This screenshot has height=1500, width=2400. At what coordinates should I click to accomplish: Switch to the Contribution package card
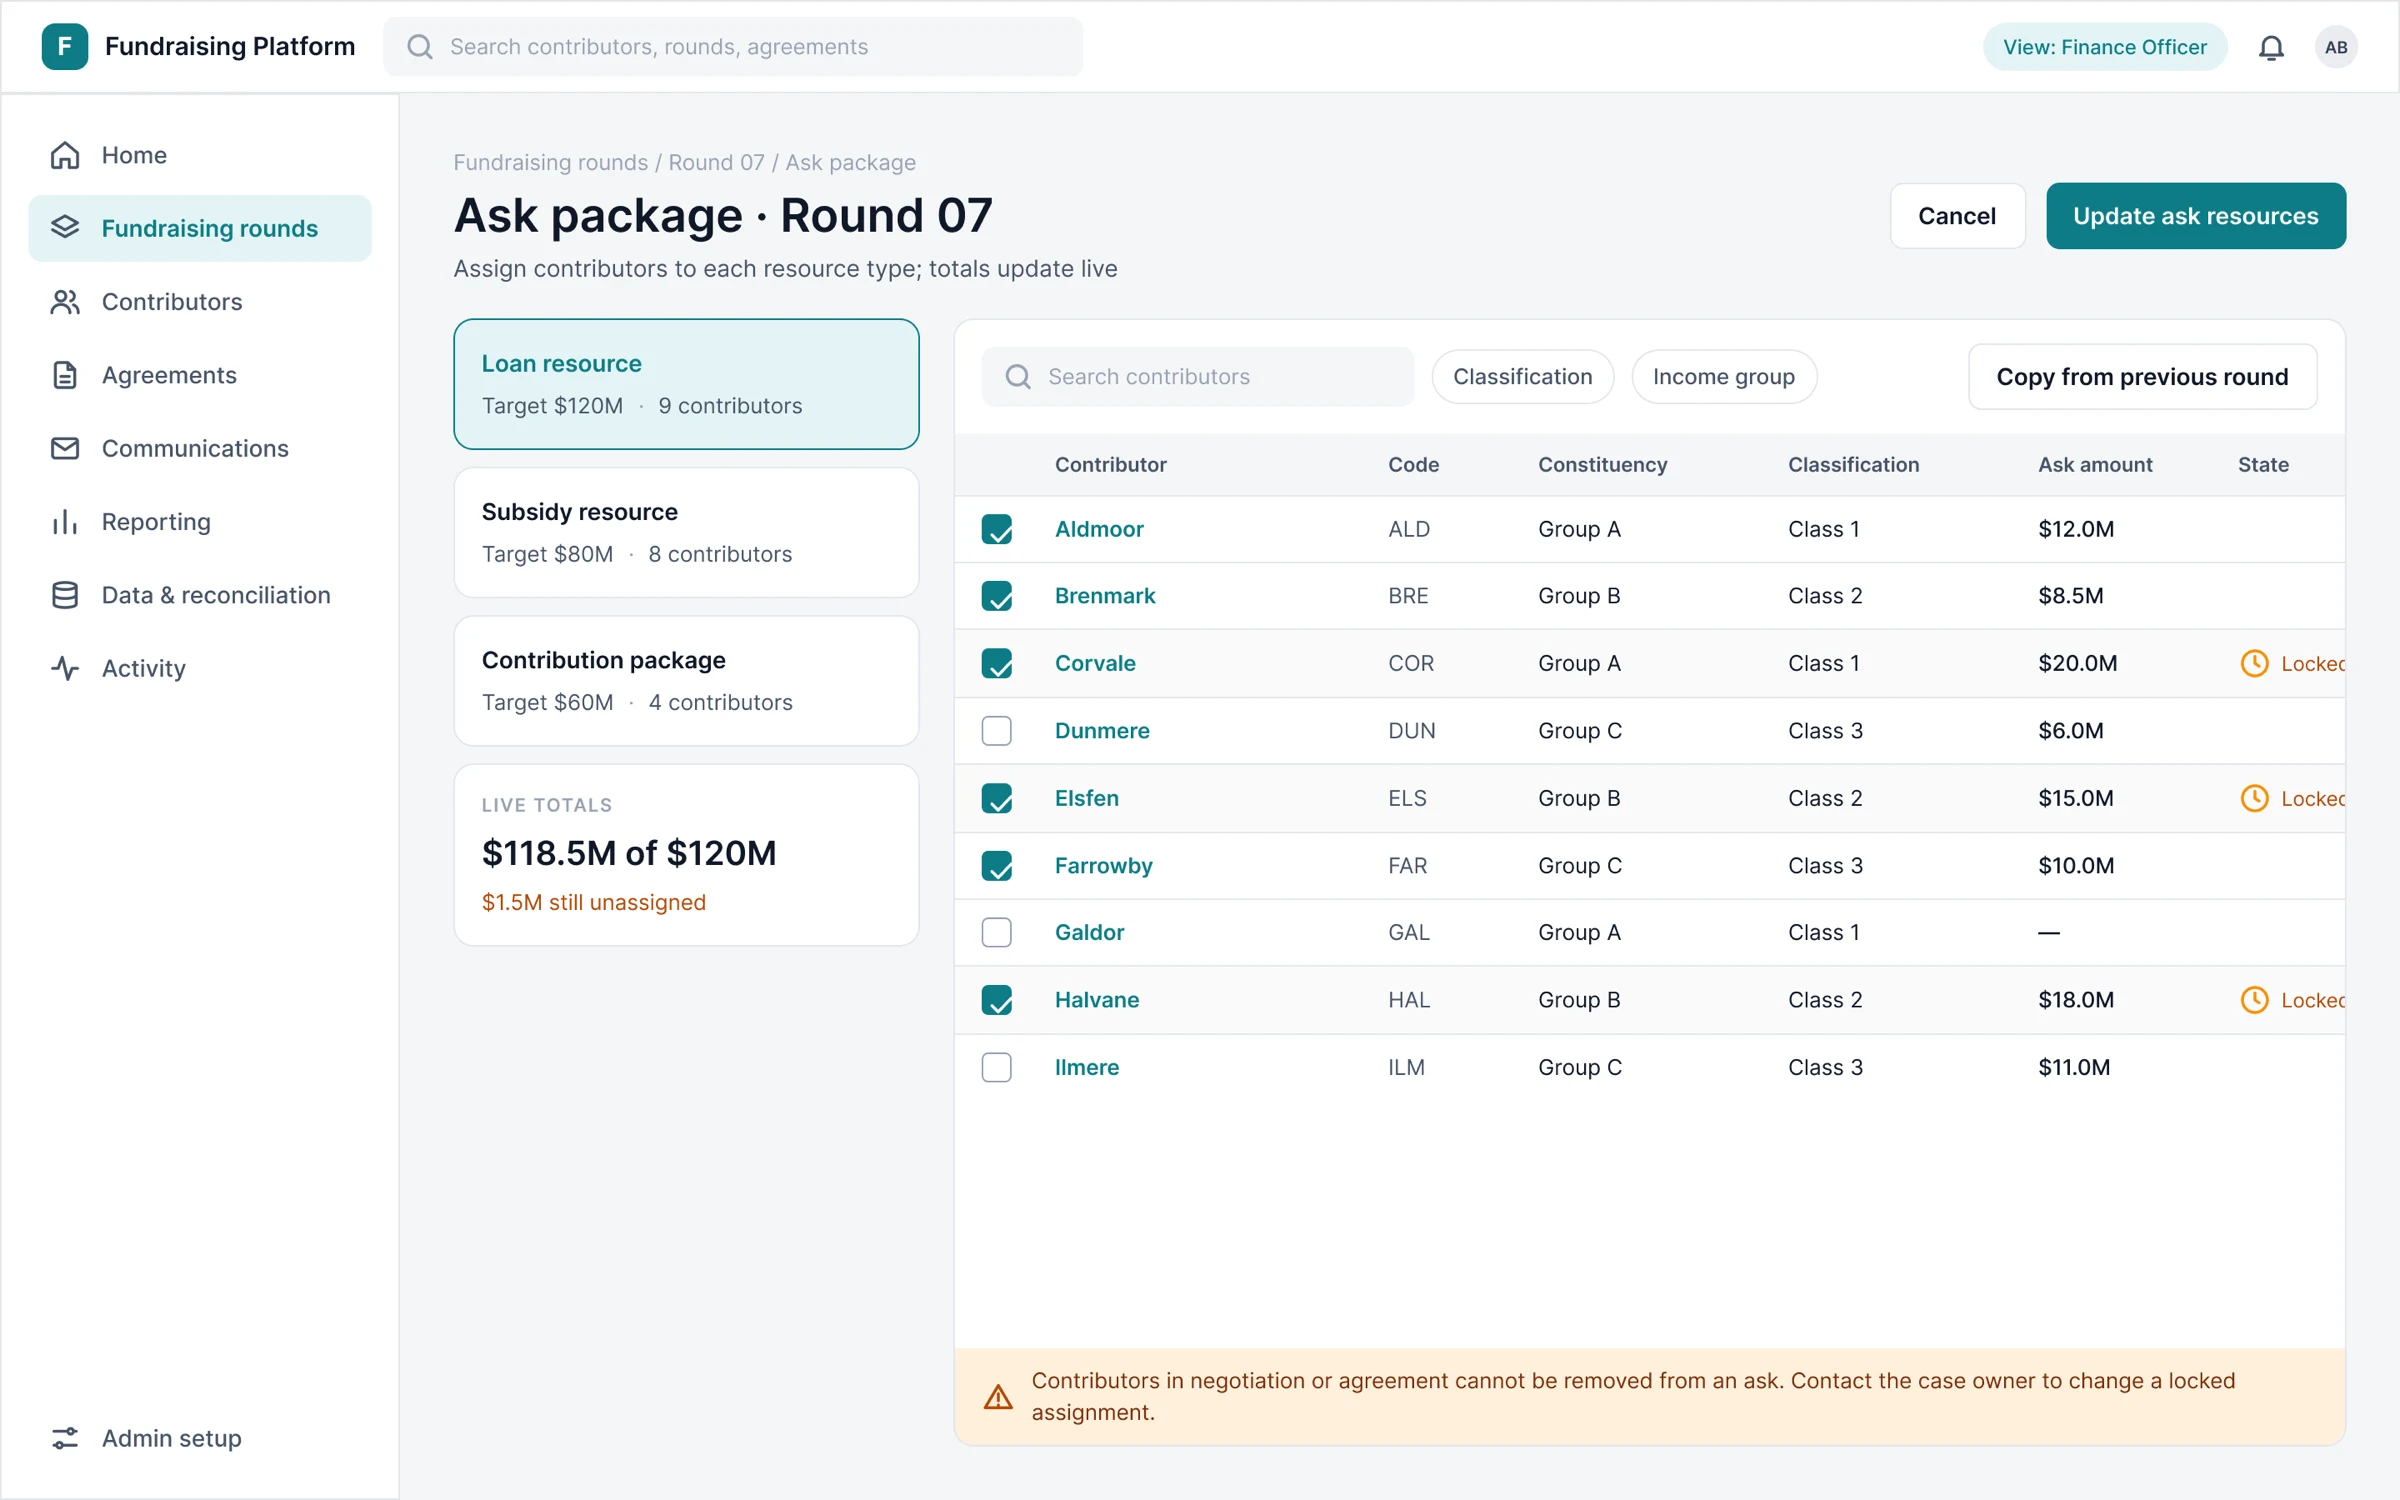(x=686, y=681)
